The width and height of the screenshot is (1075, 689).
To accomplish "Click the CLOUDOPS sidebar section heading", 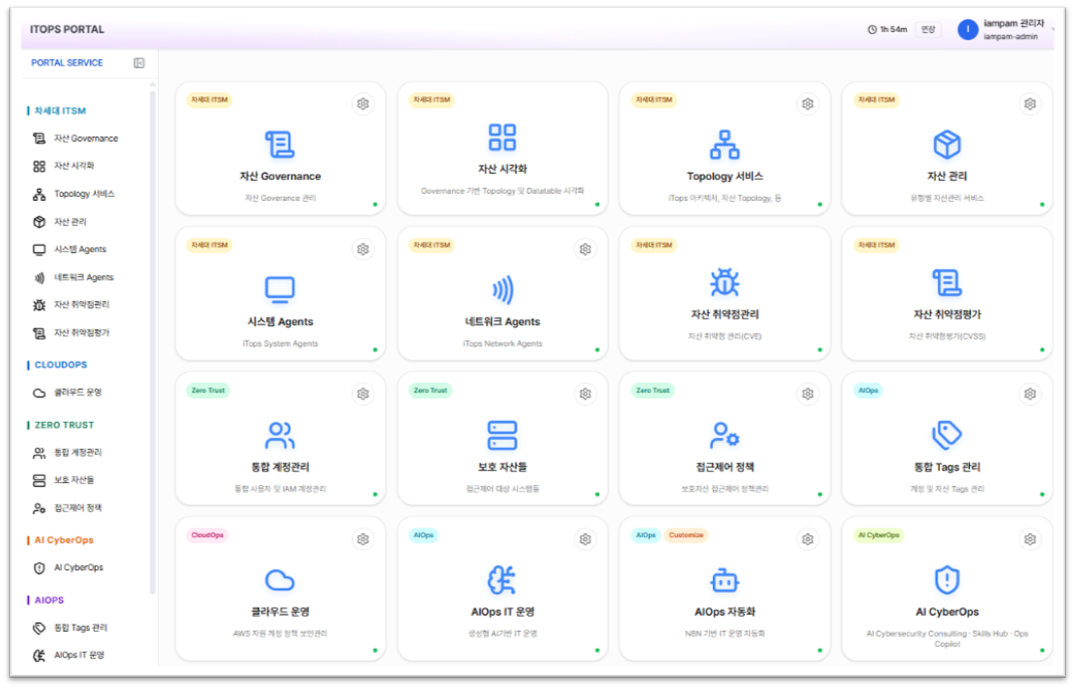I will tap(61, 365).
